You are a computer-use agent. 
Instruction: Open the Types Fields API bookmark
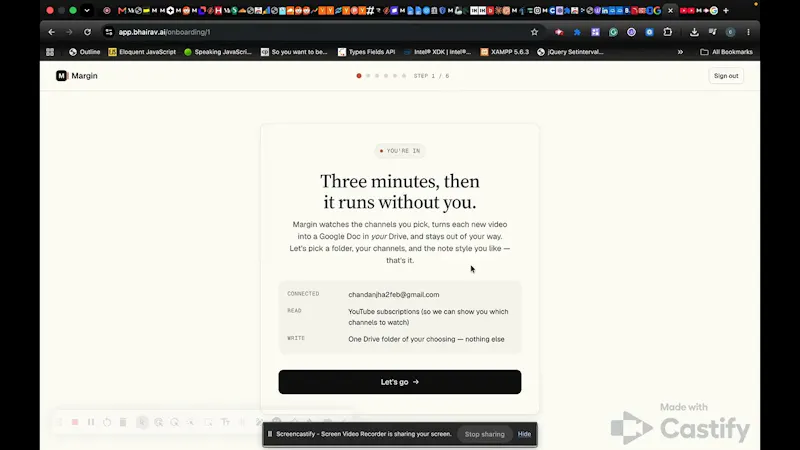[x=366, y=52]
